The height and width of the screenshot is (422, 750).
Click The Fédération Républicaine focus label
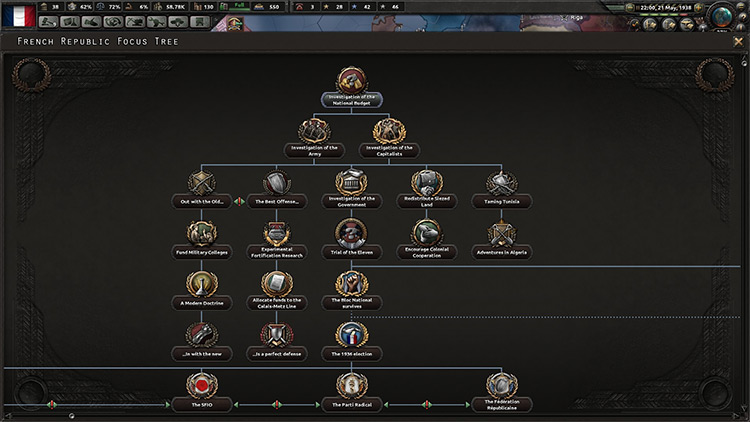[x=502, y=405]
